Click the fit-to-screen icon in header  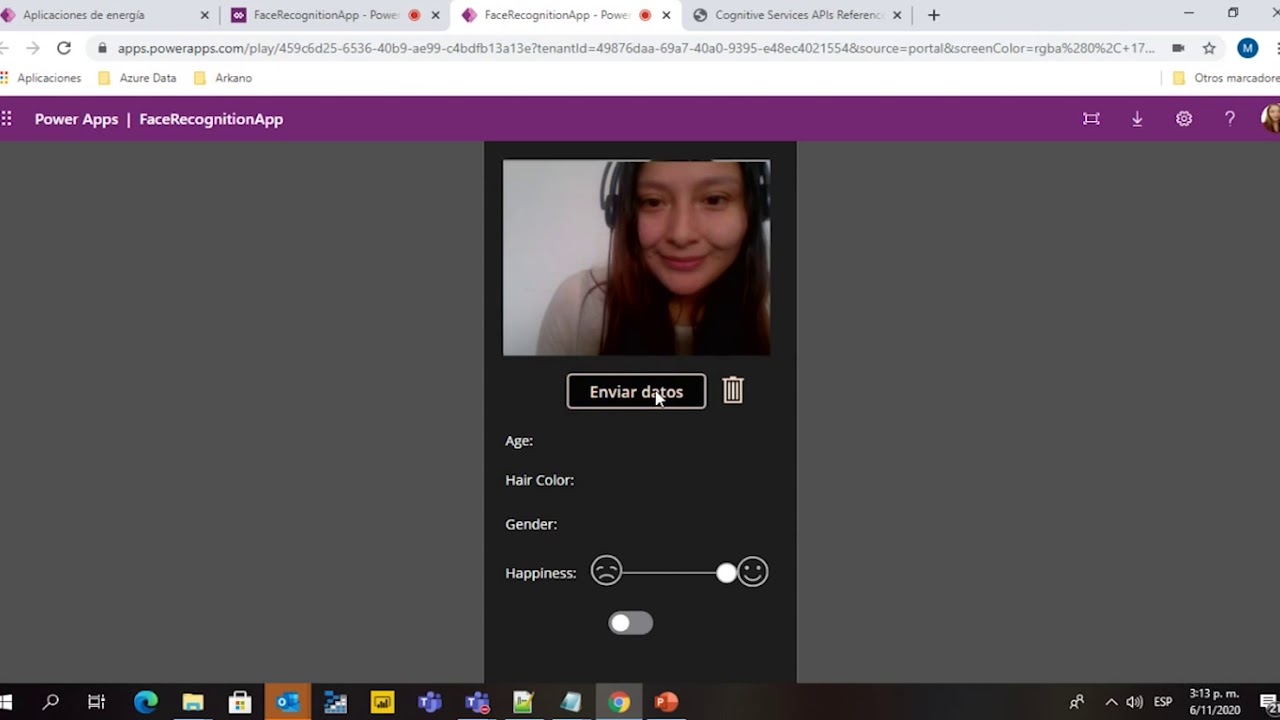point(1091,119)
